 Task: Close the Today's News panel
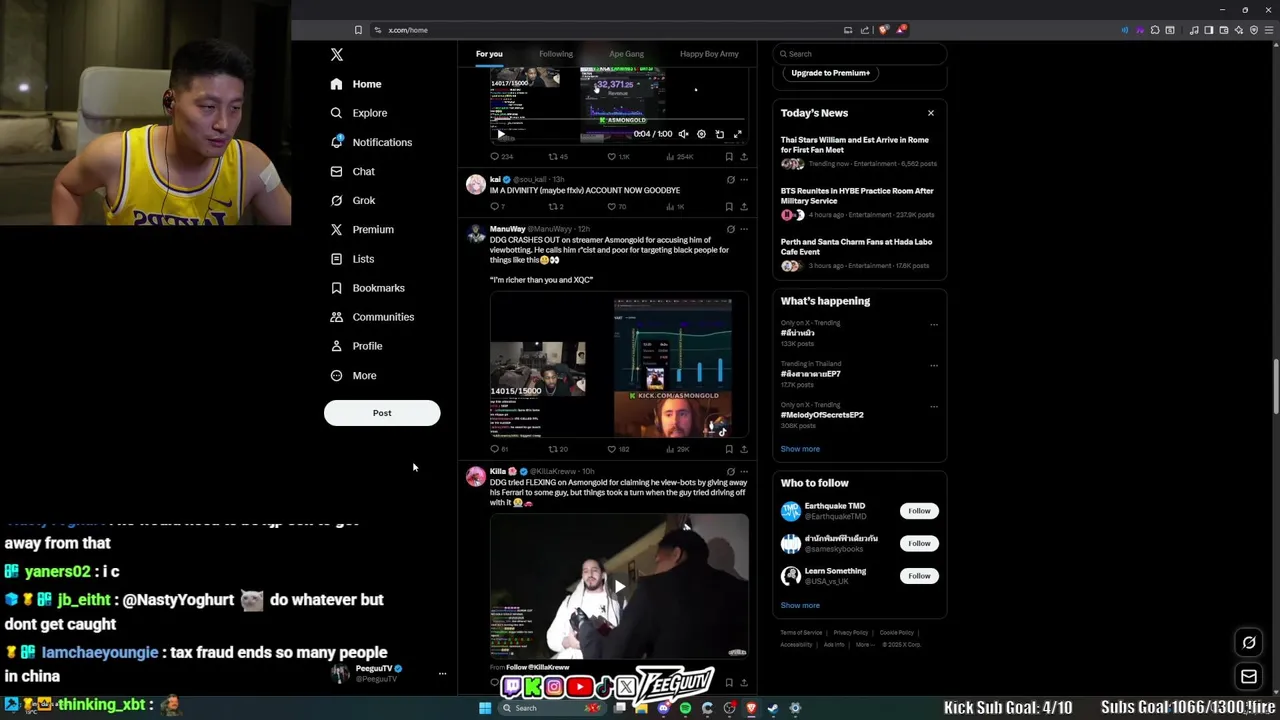[931, 113]
